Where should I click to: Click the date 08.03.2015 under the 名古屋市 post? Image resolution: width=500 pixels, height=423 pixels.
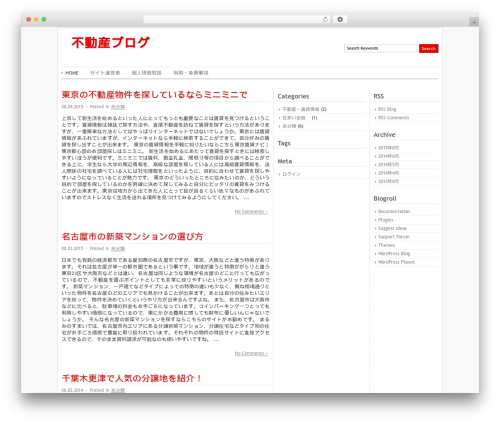tap(72, 248)
